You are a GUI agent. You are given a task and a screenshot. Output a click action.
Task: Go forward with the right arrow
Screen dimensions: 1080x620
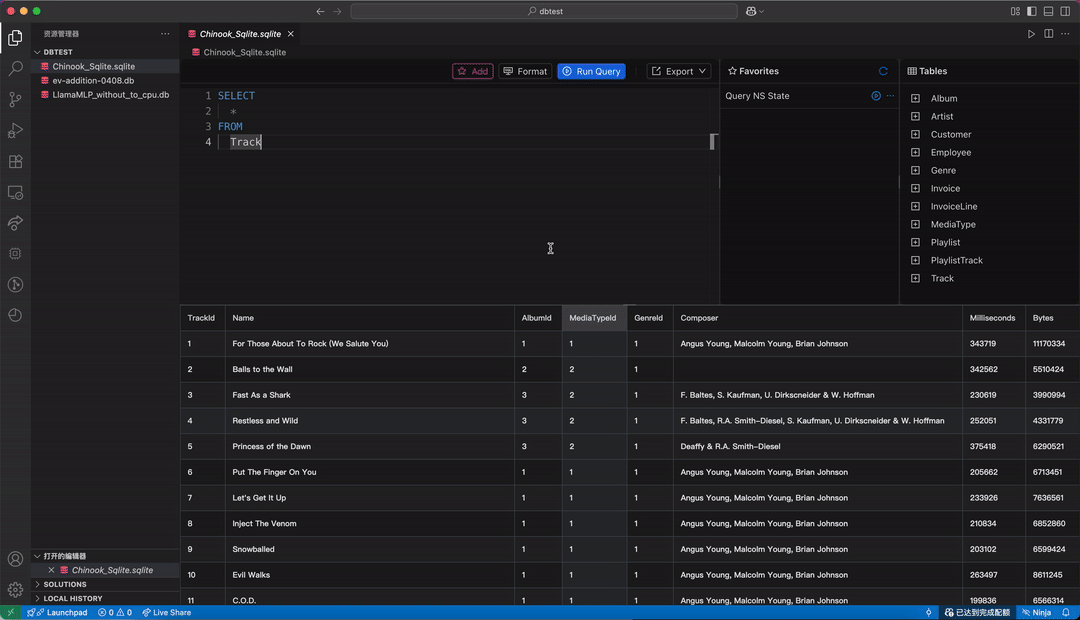tap(338, 11)
